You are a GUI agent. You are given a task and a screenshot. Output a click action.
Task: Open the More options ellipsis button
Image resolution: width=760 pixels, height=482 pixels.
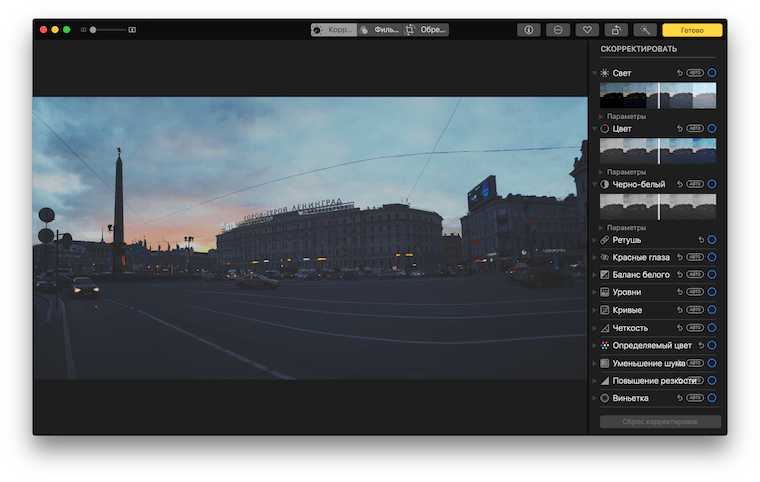click(x=558, y=30)
